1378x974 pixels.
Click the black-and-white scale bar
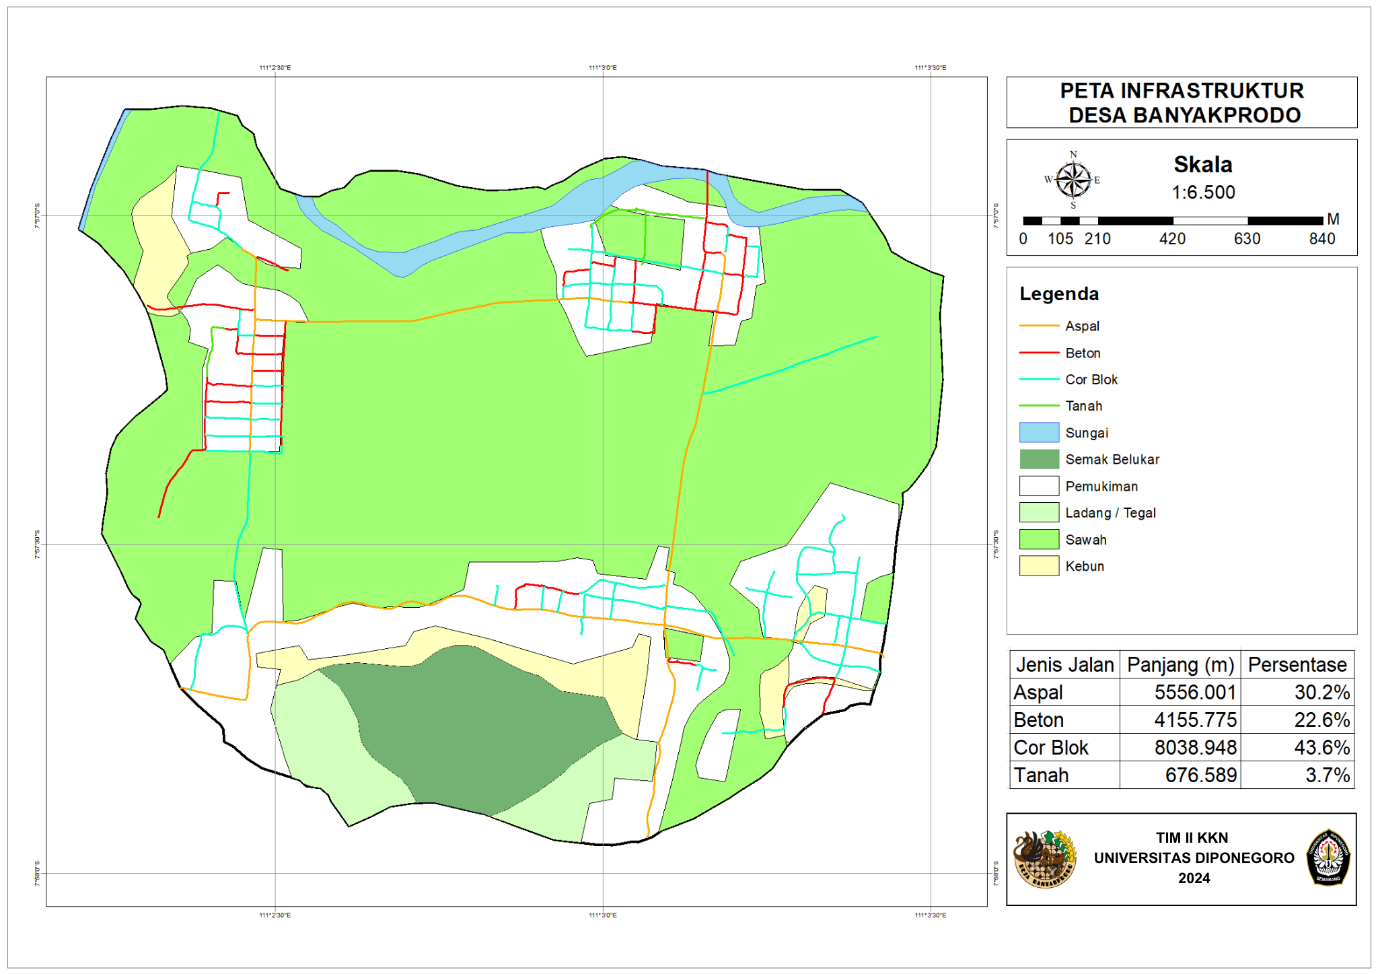pos(1172,220)
